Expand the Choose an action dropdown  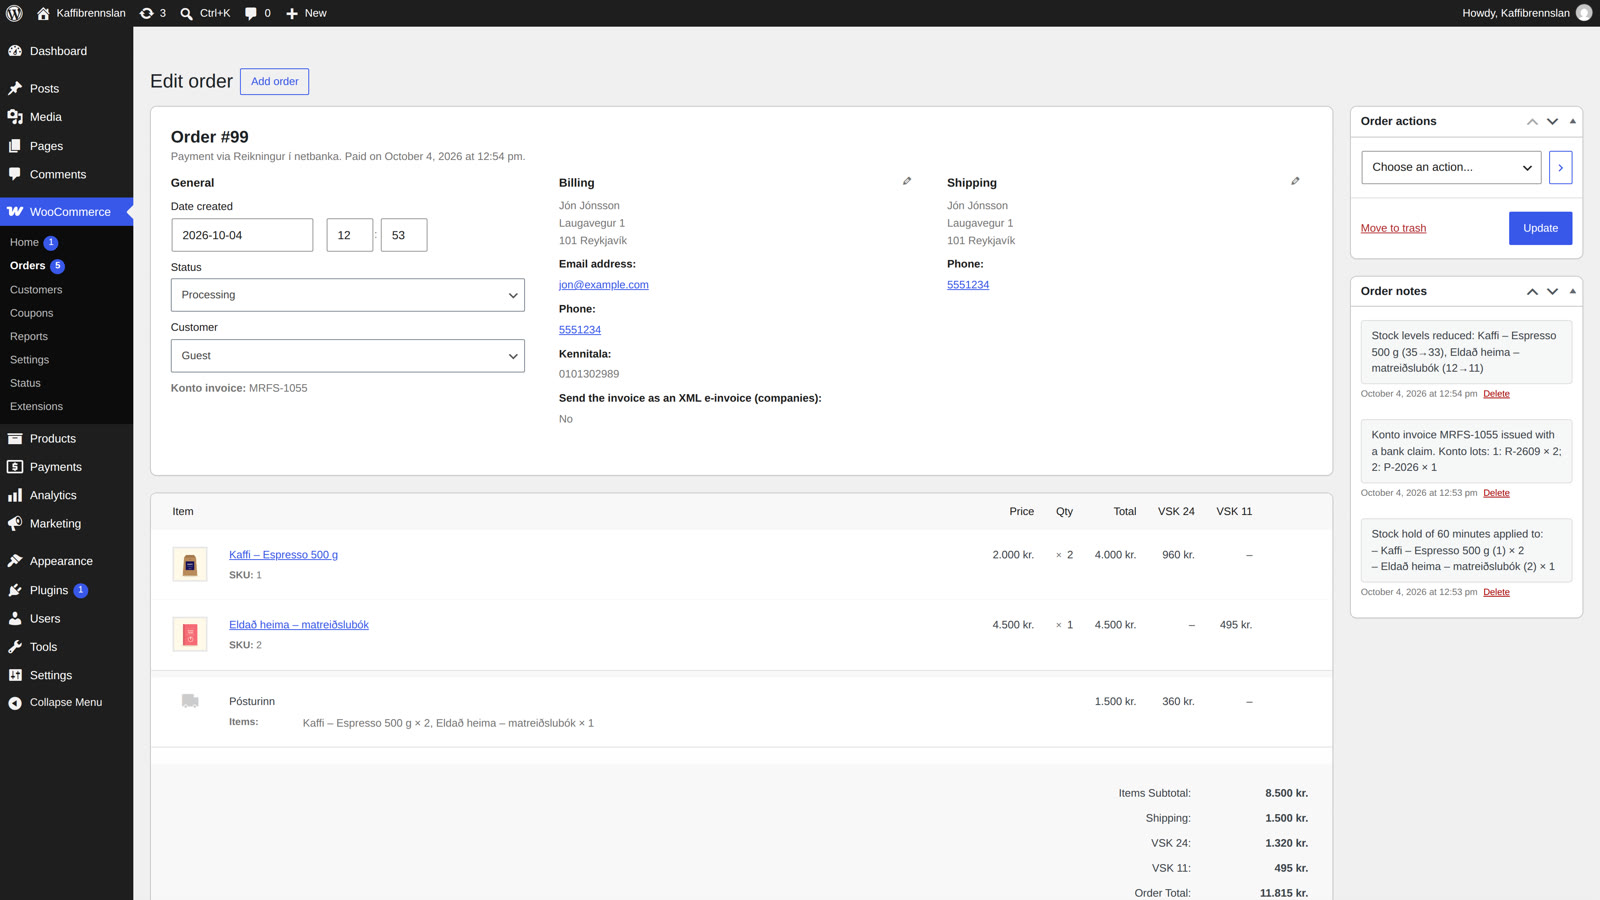(1451, 167)
